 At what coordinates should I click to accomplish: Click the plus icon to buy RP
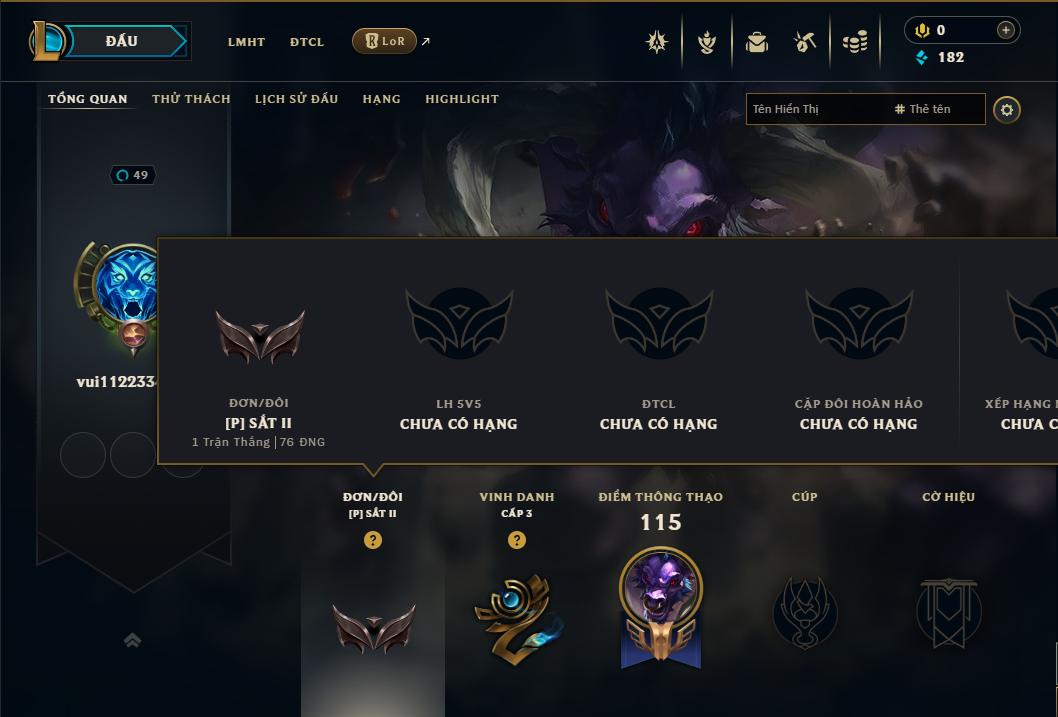point(1005,30)
